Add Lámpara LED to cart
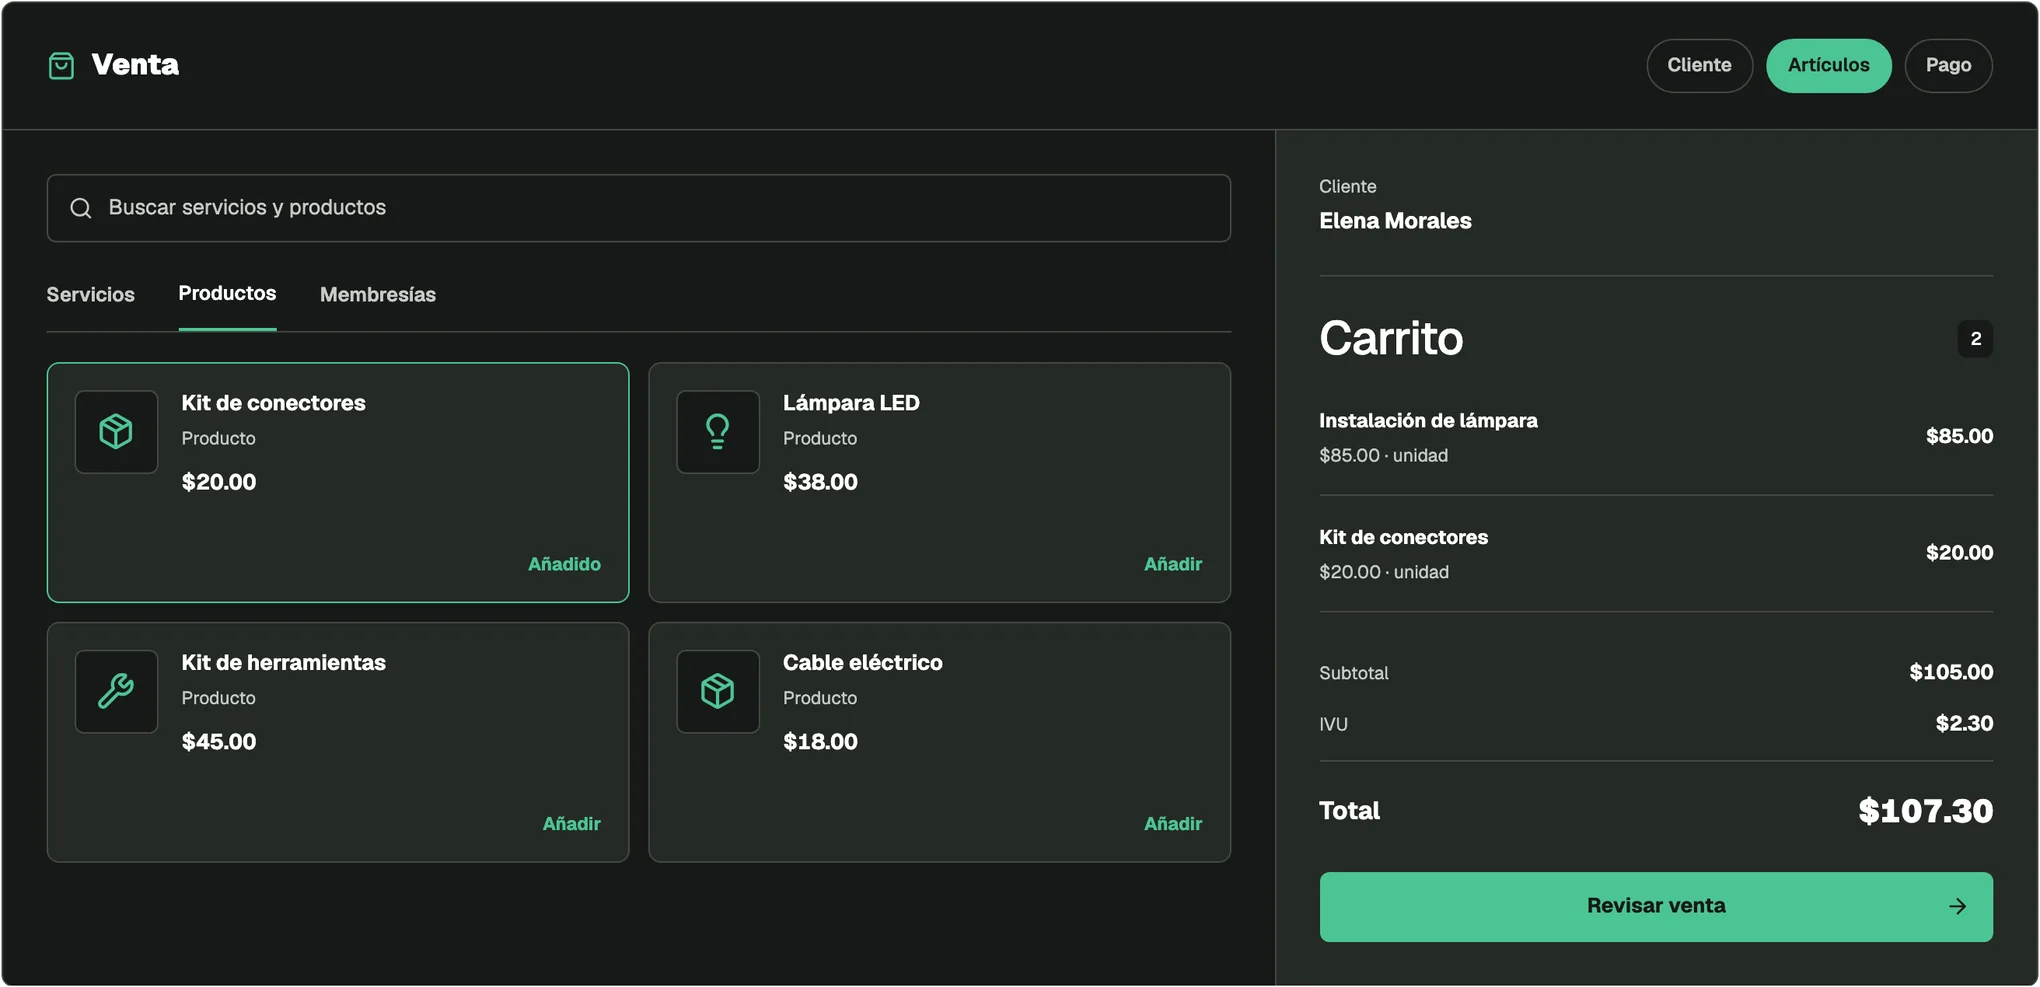 [x=1173, y=564]
